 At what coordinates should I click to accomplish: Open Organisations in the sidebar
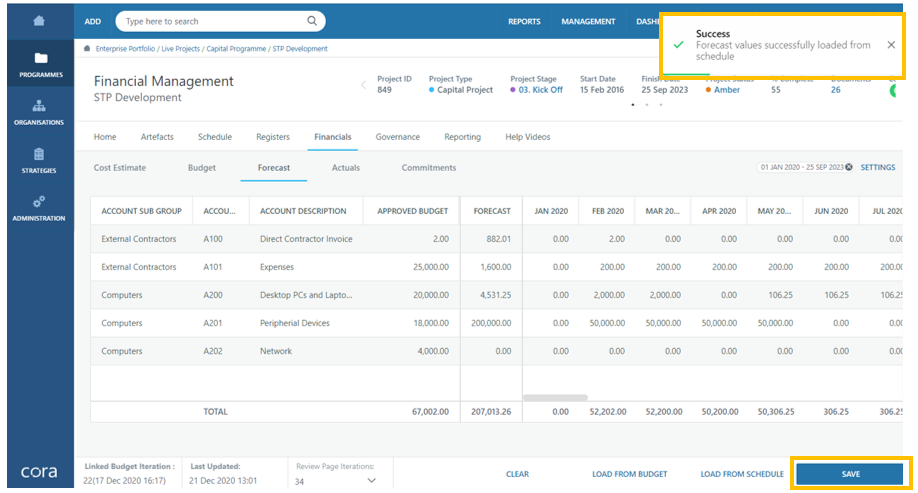[x=39, y=112]
